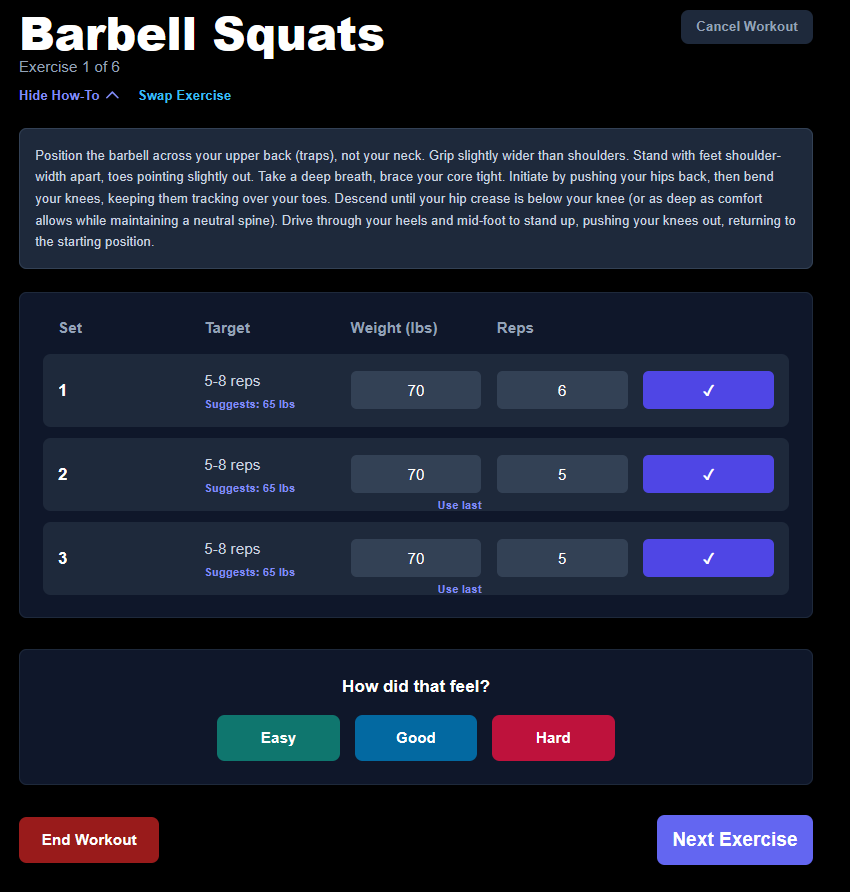Image resolution: width=850 pixels, height=892 pixels.
Task: Toggle set 1 completion checkmark
Action: coord(708,390)
